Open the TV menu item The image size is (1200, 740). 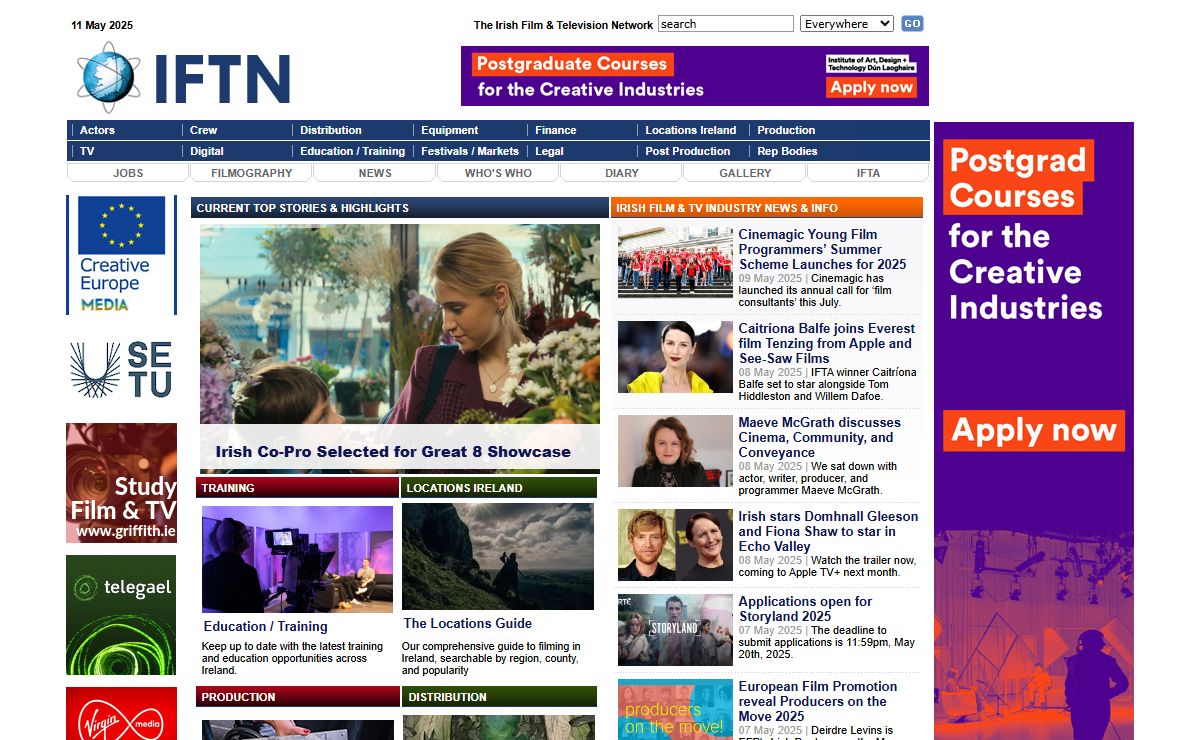coord(87,151)
